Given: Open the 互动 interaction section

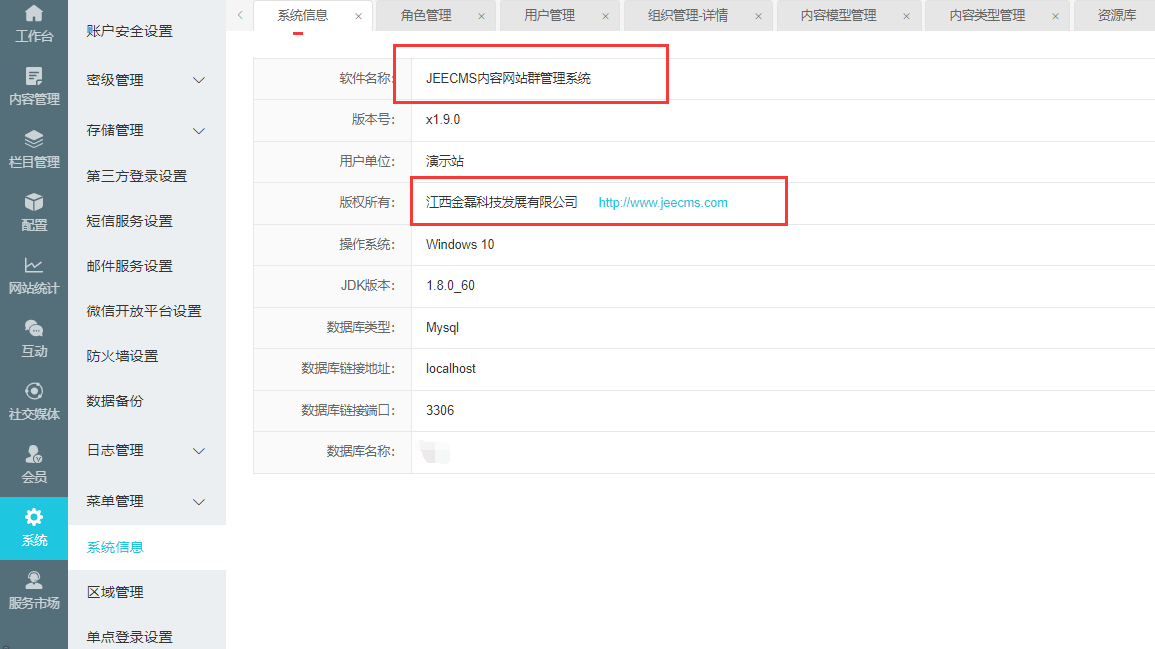Looking at the screenshot, I should [34, 339].
